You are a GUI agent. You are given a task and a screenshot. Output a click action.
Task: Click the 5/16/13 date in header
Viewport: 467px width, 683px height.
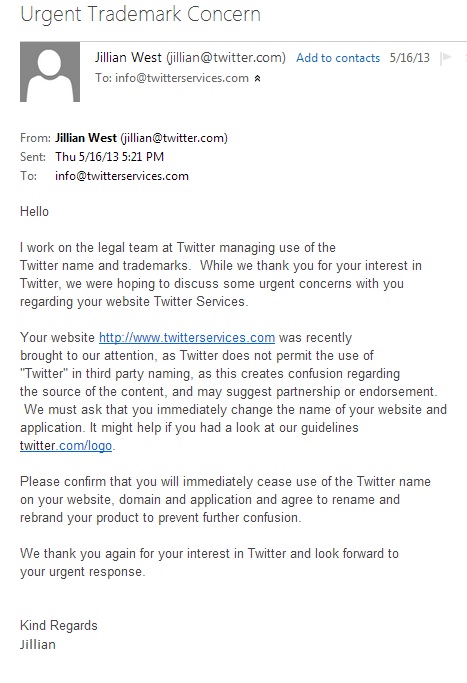coord(409,57)
